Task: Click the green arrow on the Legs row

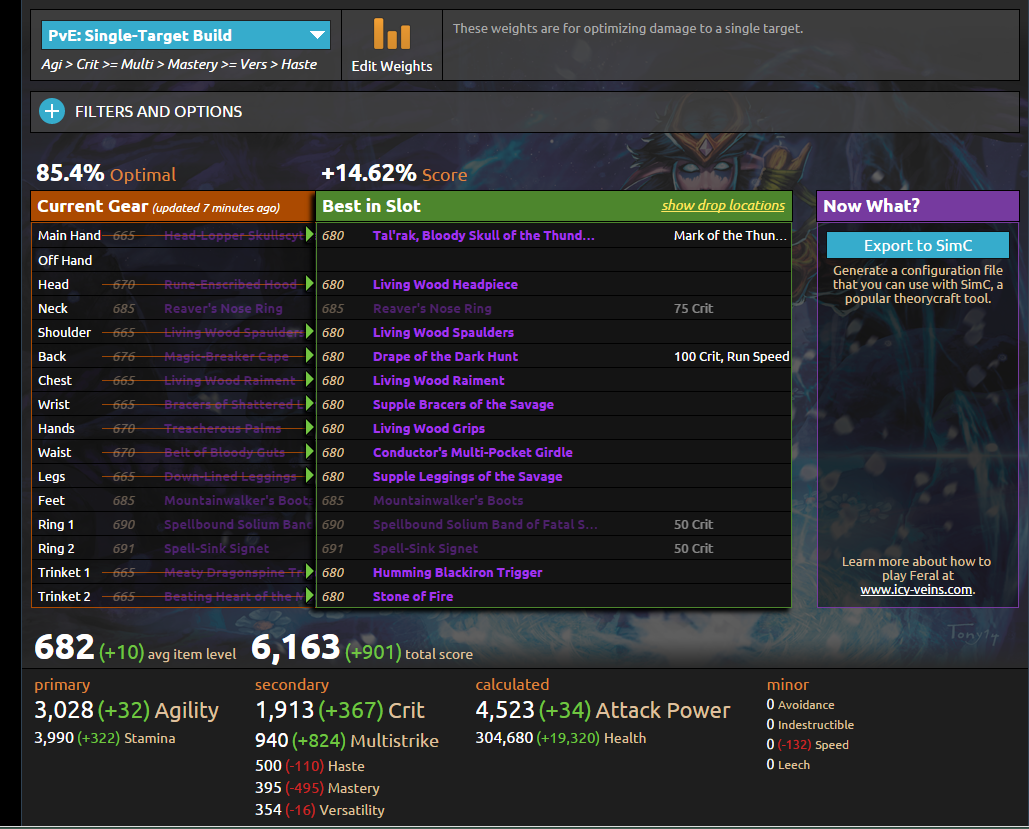Action: (x=310, y=476)
